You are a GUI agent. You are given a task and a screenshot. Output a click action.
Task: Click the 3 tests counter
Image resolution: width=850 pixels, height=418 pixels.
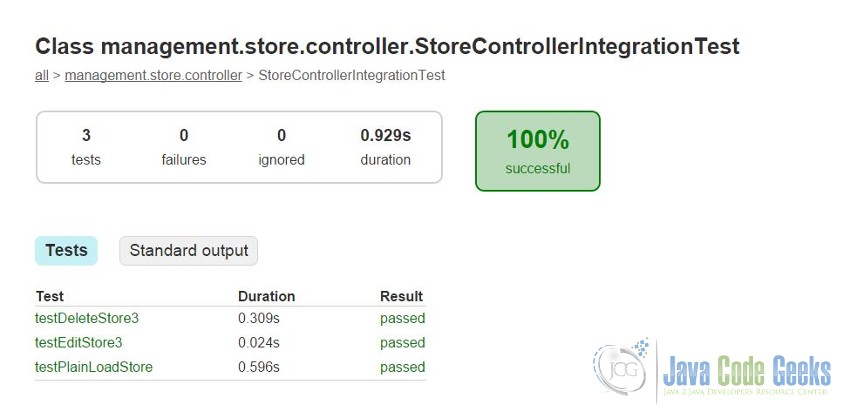point(86,147)
